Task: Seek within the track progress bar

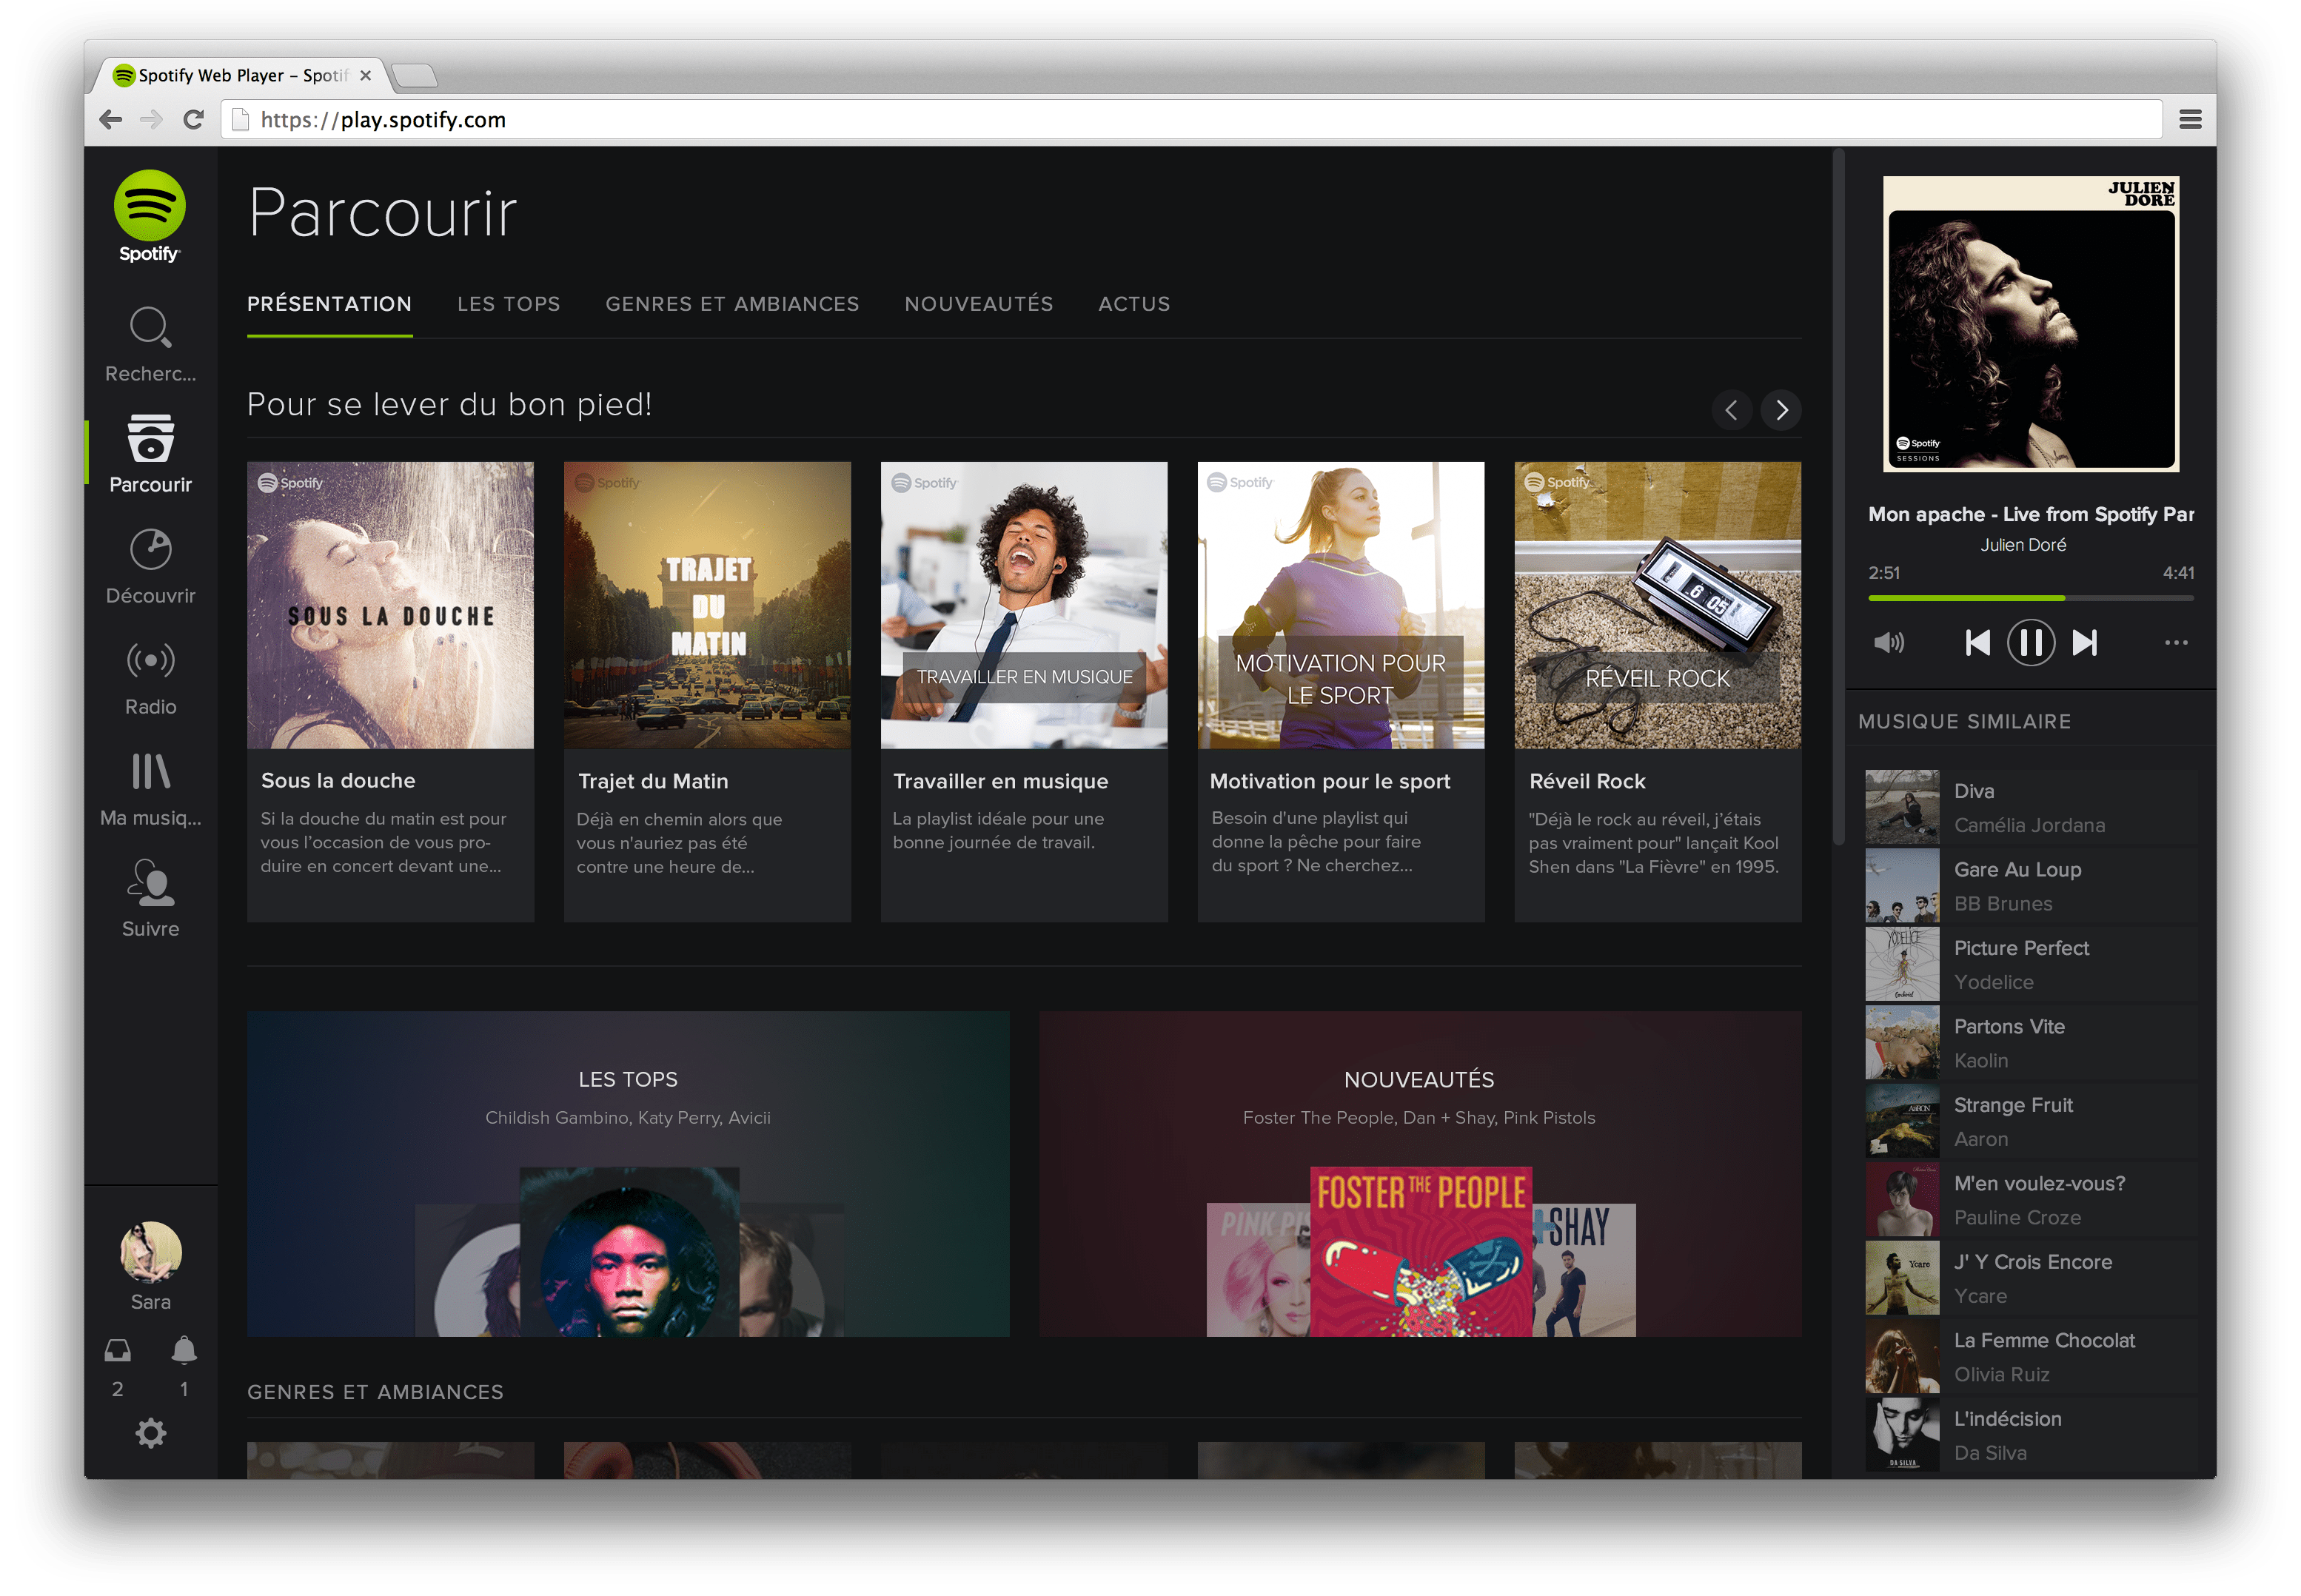Action: click(x=2030, y=597)
